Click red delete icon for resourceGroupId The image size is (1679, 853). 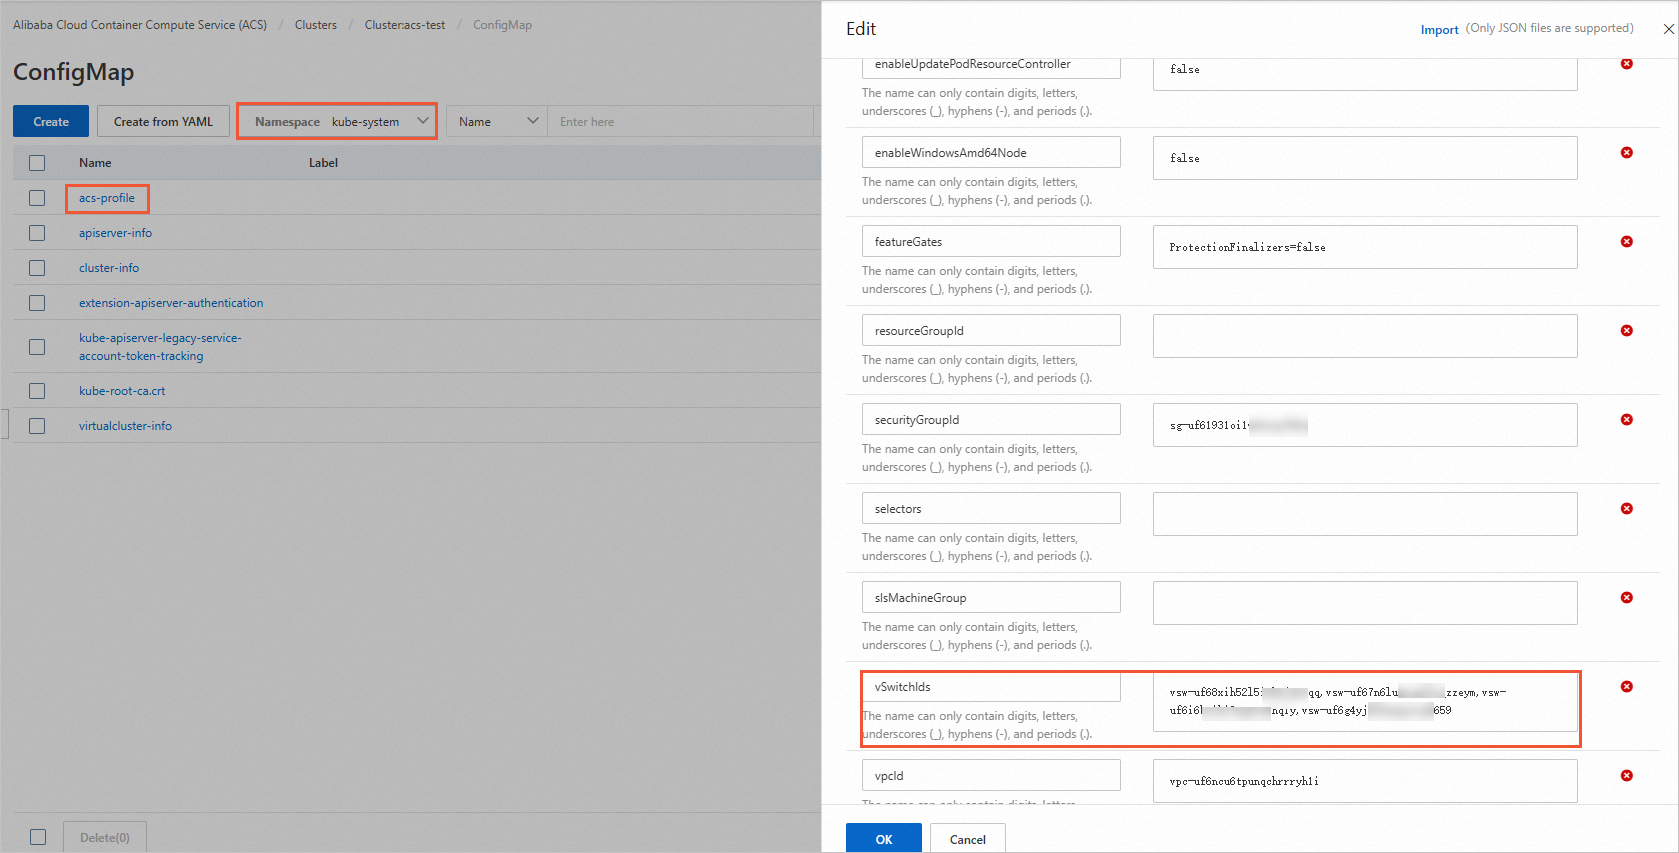1627,331
